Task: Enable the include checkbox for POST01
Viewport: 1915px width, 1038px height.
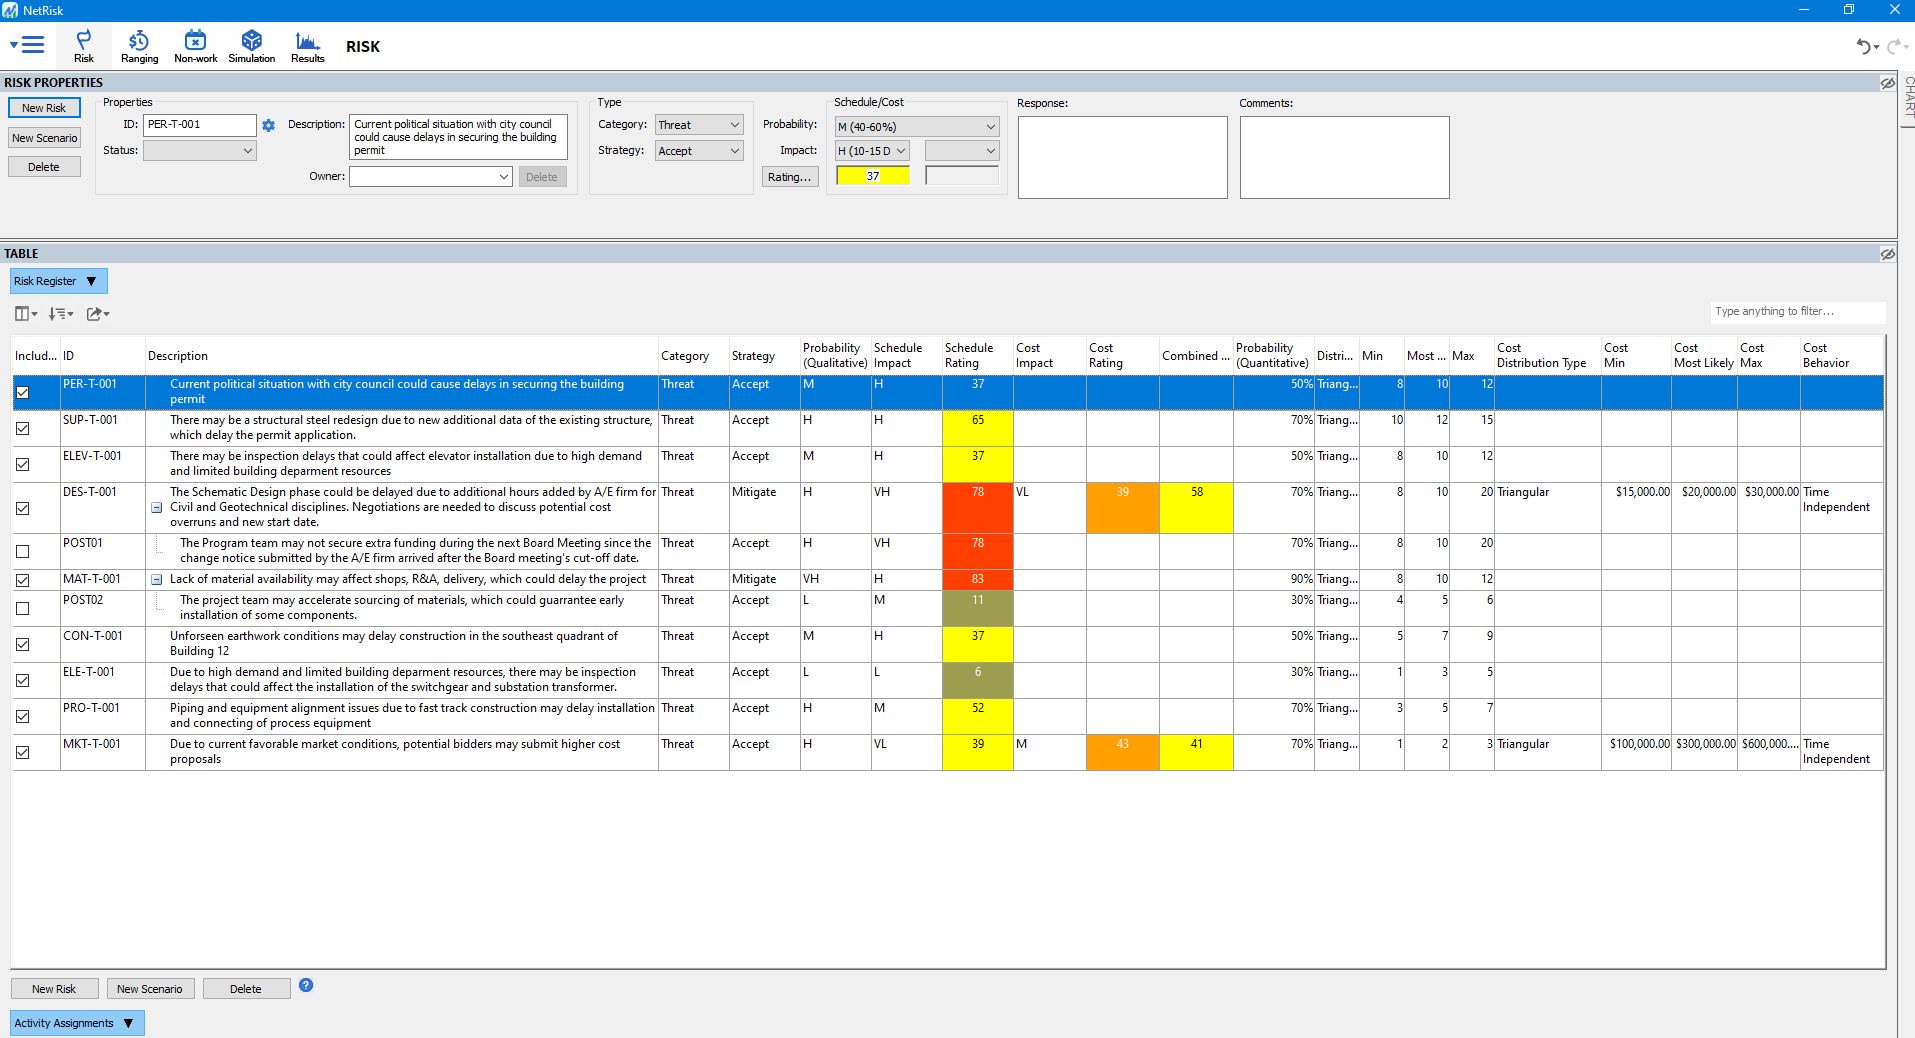Action: click(23, 551)
